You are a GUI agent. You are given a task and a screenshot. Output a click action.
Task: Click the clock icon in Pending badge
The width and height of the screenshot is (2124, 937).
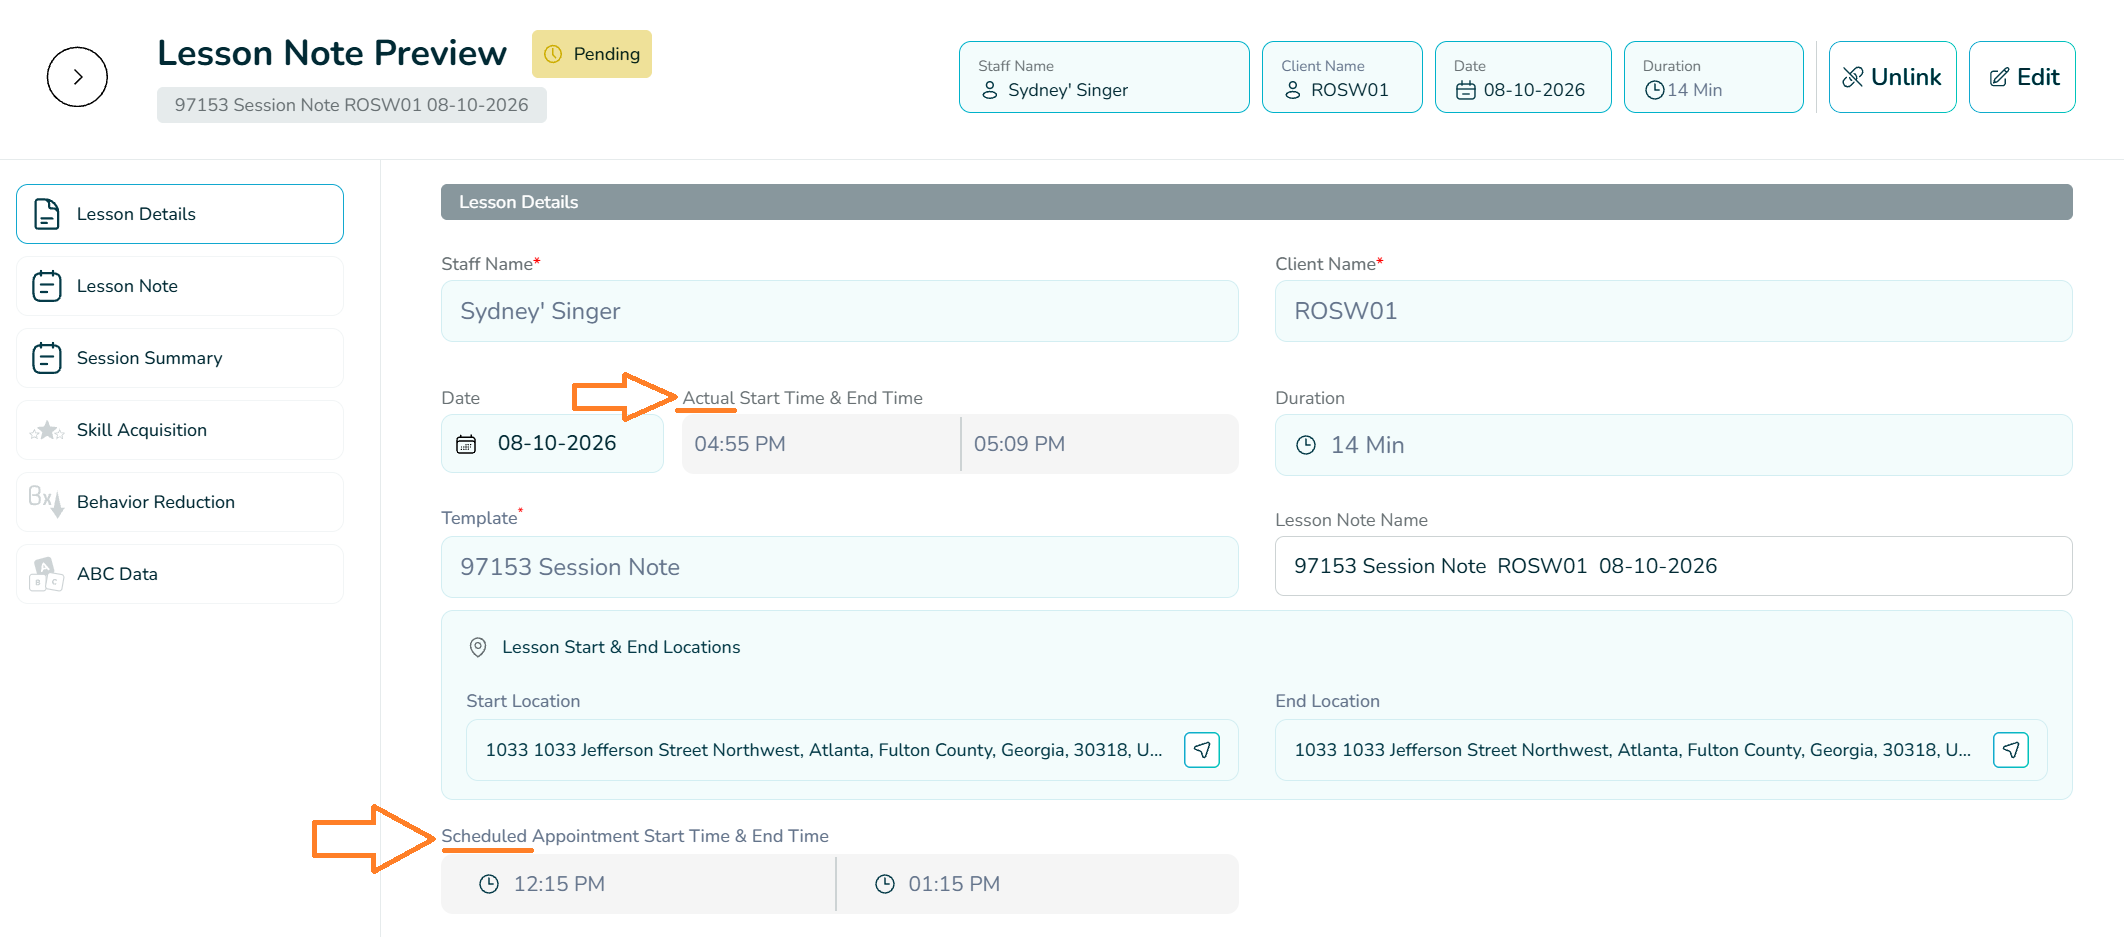[x=553, y=54]
